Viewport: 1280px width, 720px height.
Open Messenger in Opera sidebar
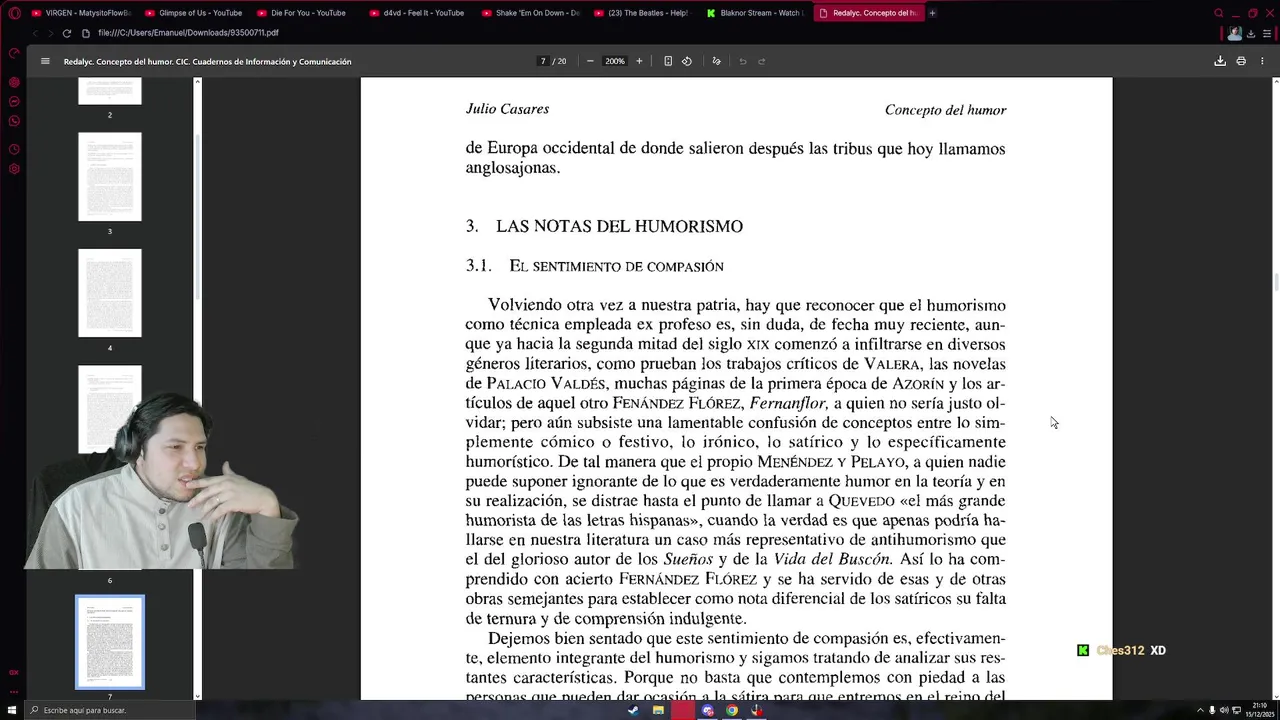coord(14,102)
